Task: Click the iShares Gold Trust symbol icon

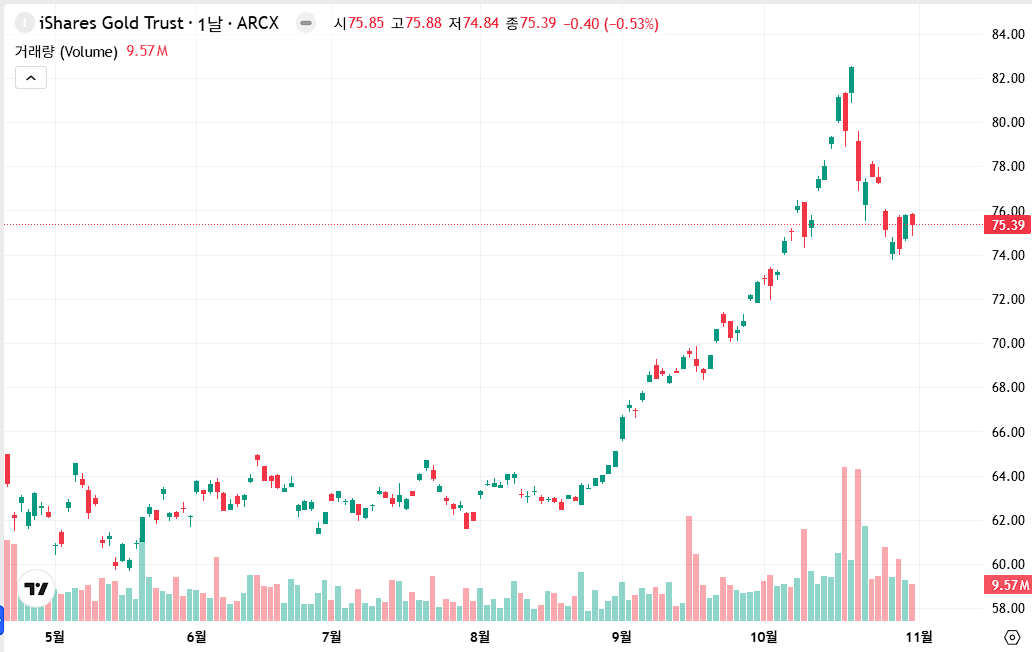Action: pos(25,23)
